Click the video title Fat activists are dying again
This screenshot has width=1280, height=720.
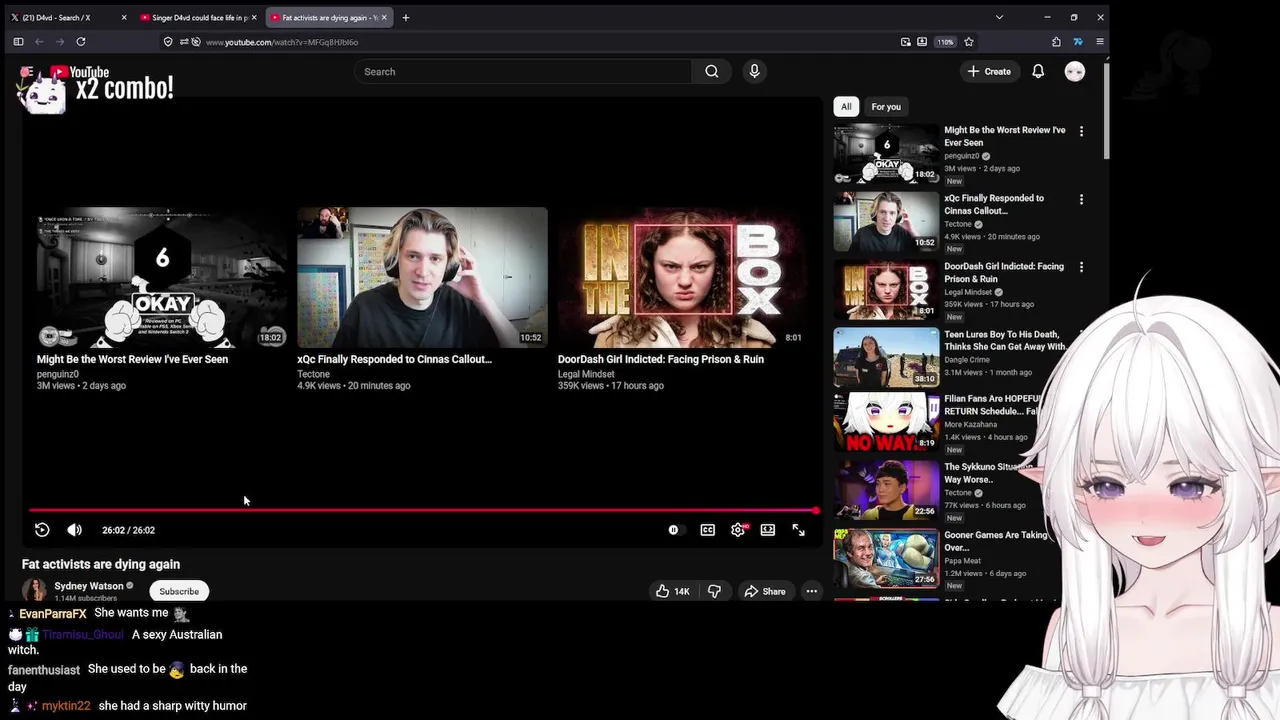[x=101, y=565]
